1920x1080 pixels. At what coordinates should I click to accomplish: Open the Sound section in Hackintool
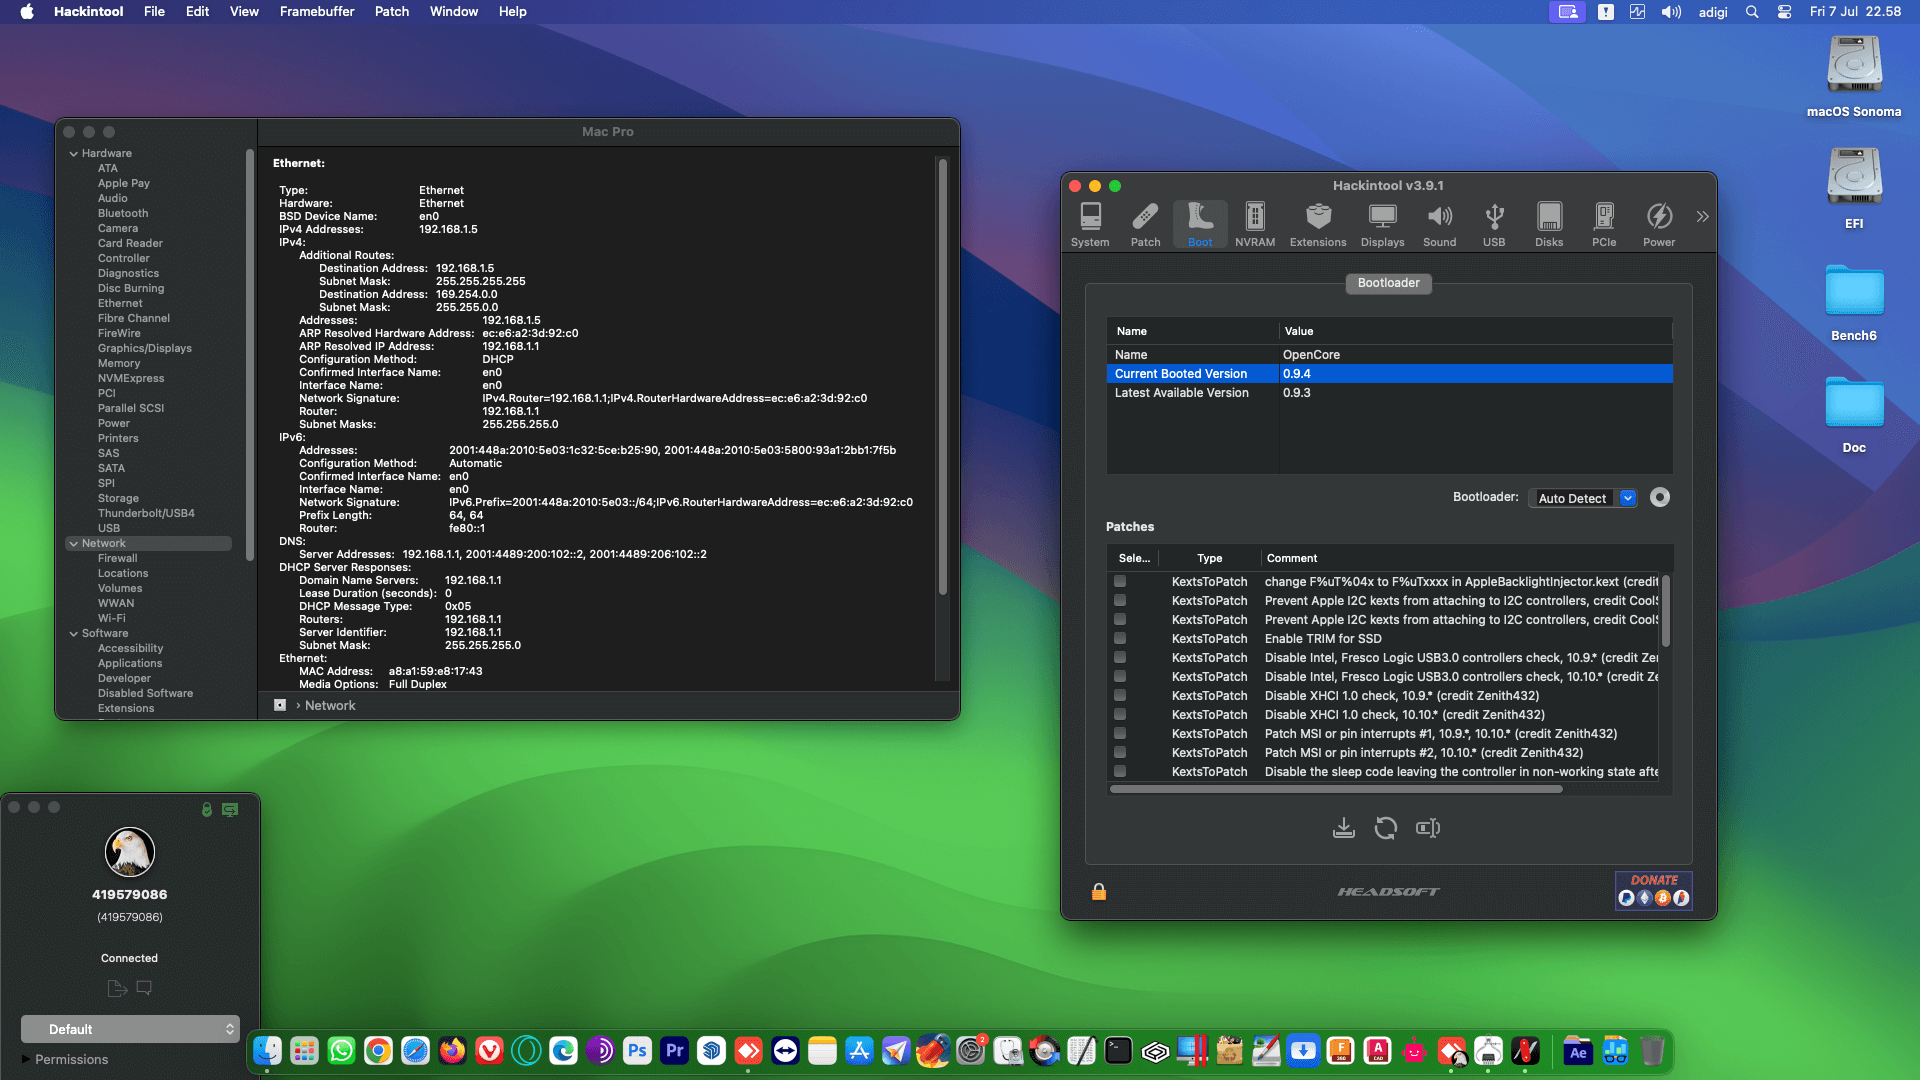[x=1440, y=225]
